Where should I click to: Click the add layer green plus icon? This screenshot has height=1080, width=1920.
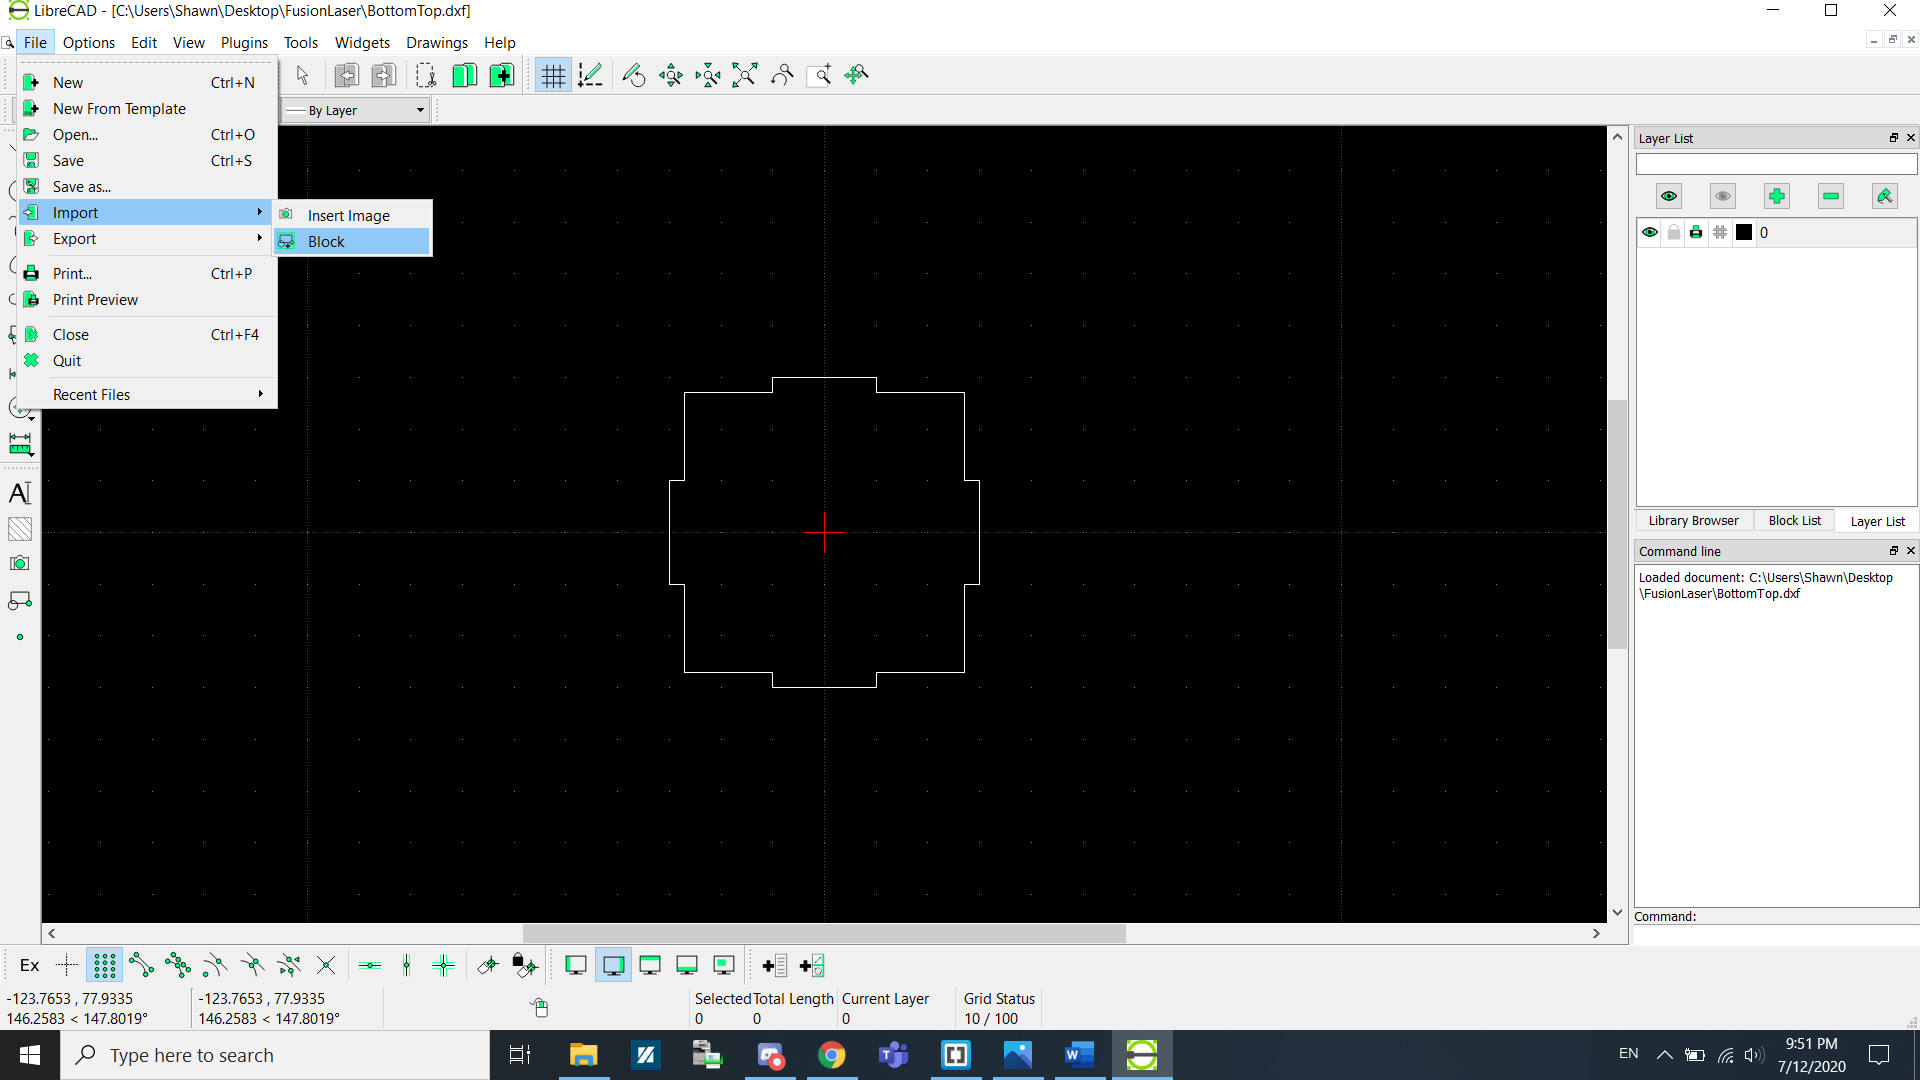1777,196
